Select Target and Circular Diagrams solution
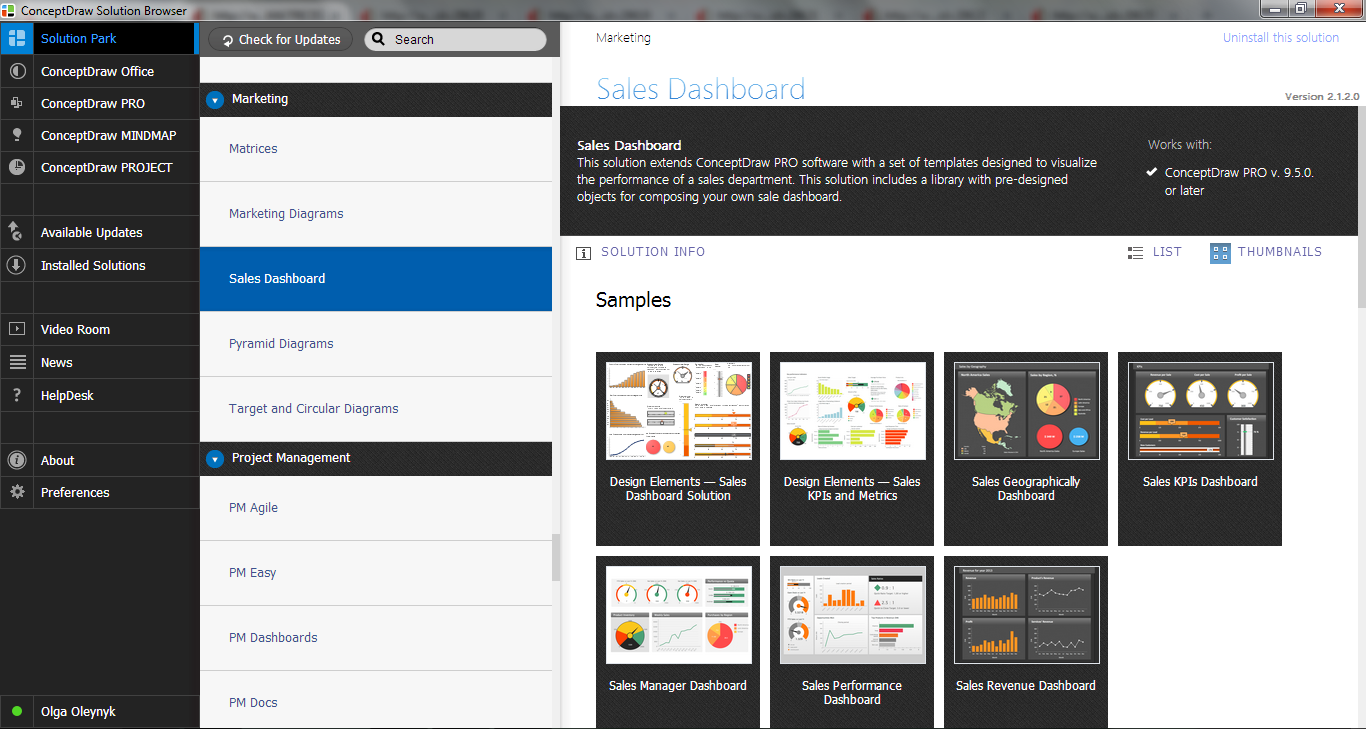The image size is (1366, 729). click(x=376, y=409)
